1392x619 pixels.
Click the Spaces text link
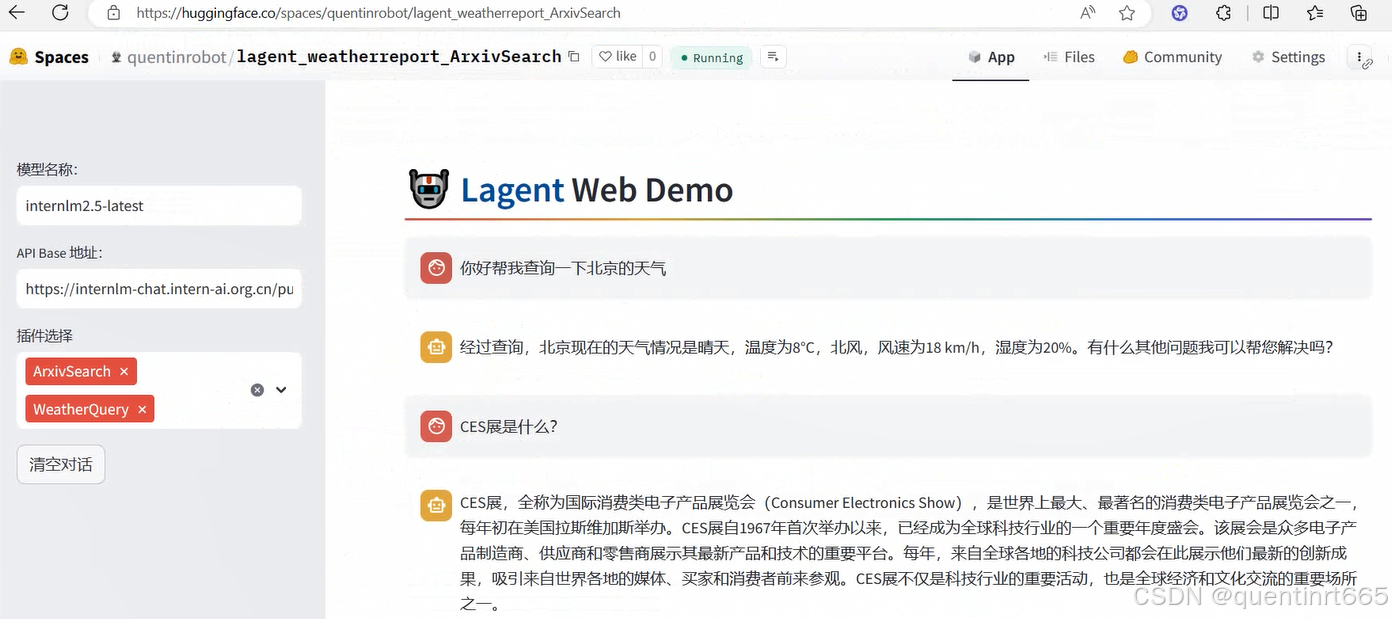pyautogui.click(x=62, y=57)
